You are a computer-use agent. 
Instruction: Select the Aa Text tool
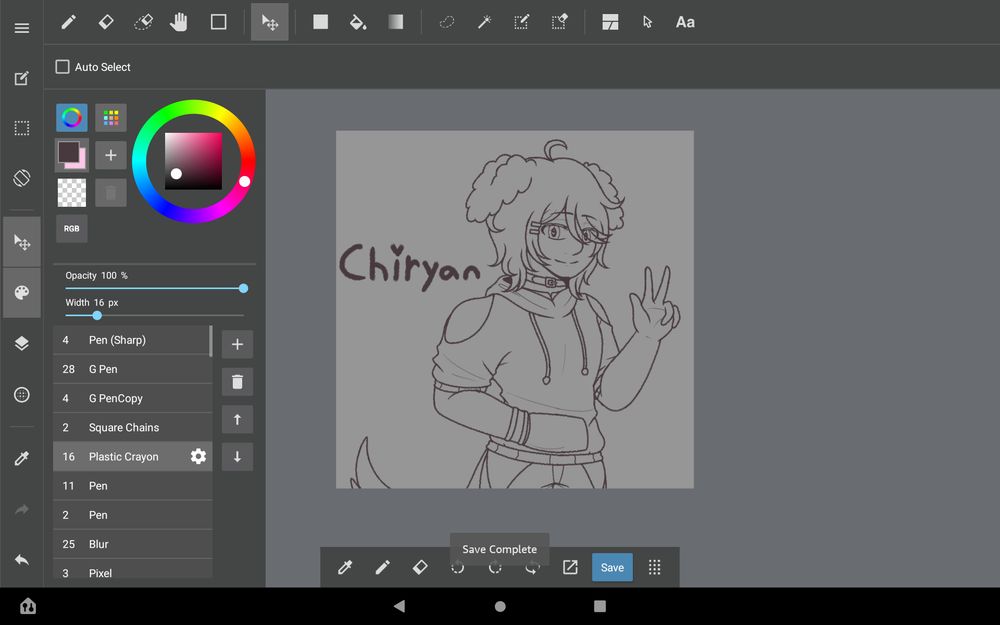pyautogui.click(x=685, y=22)
